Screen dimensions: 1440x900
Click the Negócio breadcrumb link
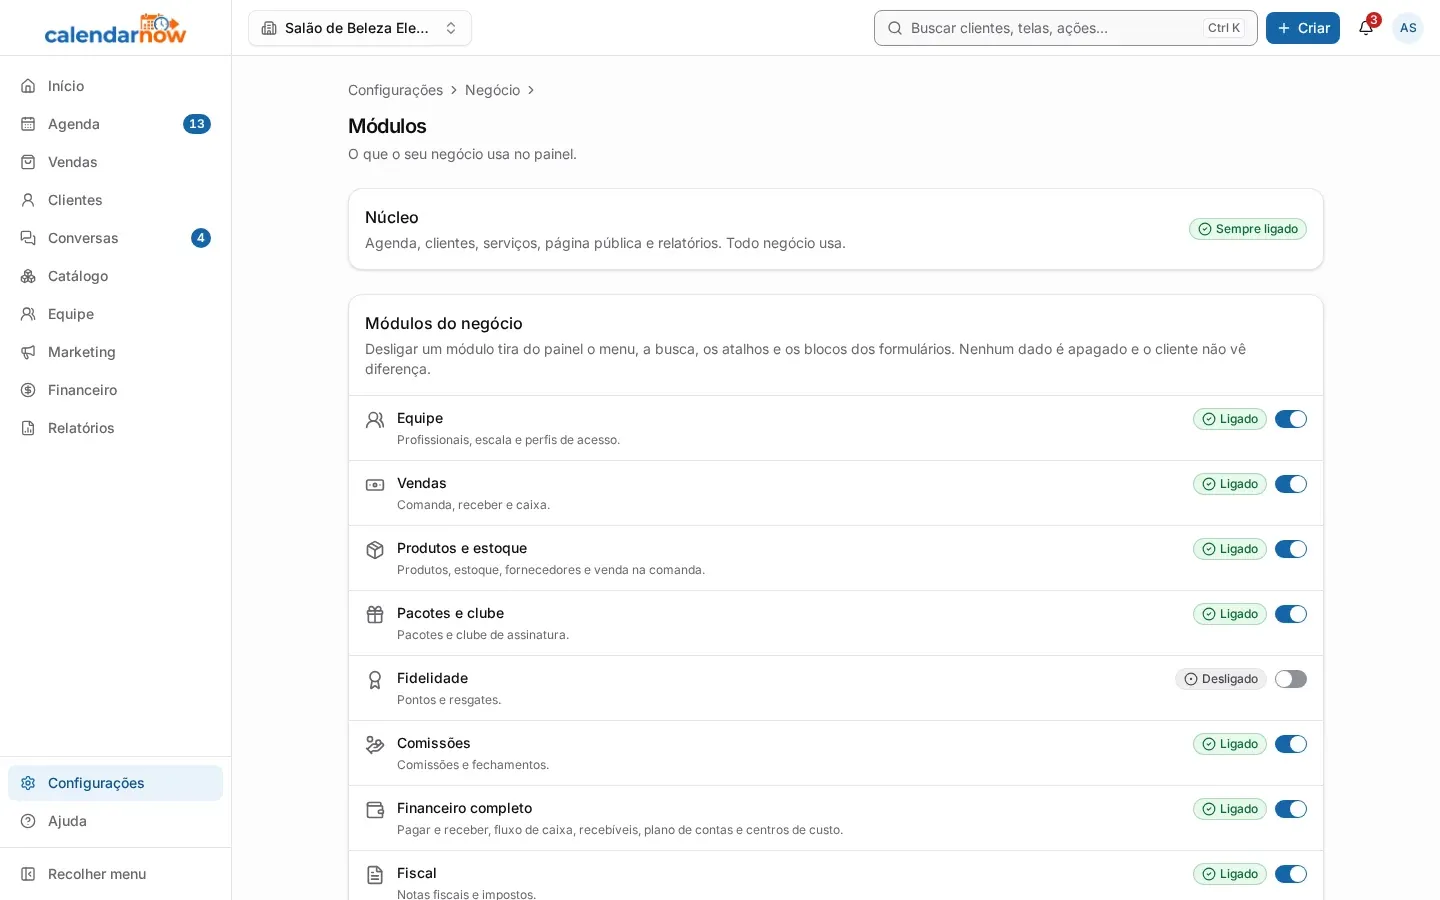click(492, 90)
